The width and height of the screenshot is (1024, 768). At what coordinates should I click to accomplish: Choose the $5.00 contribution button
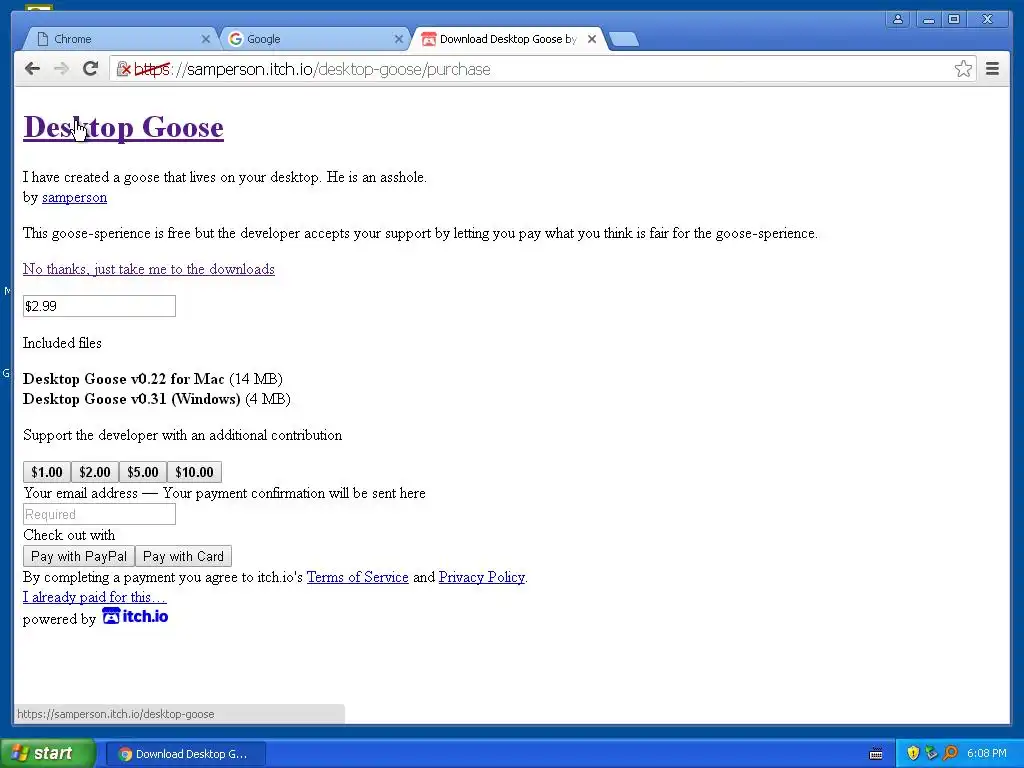coord(143,472)
